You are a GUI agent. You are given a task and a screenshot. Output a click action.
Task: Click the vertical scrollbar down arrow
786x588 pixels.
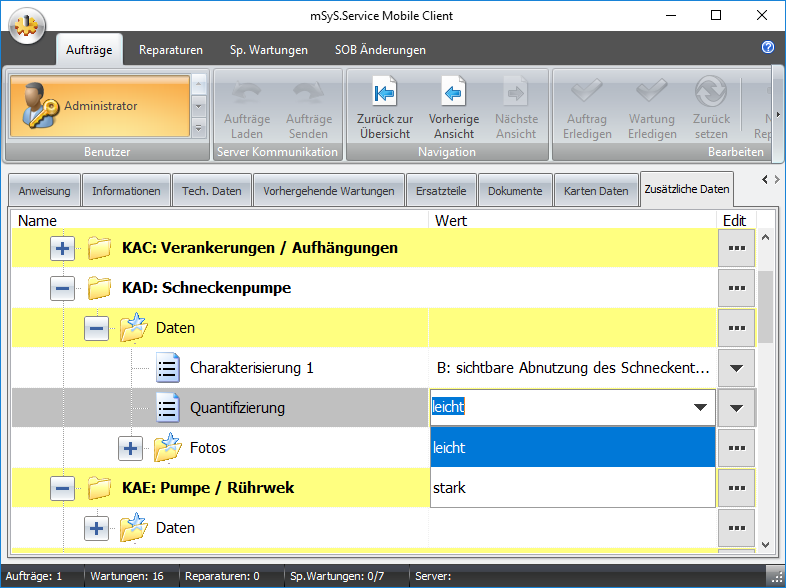coord(765,545)
